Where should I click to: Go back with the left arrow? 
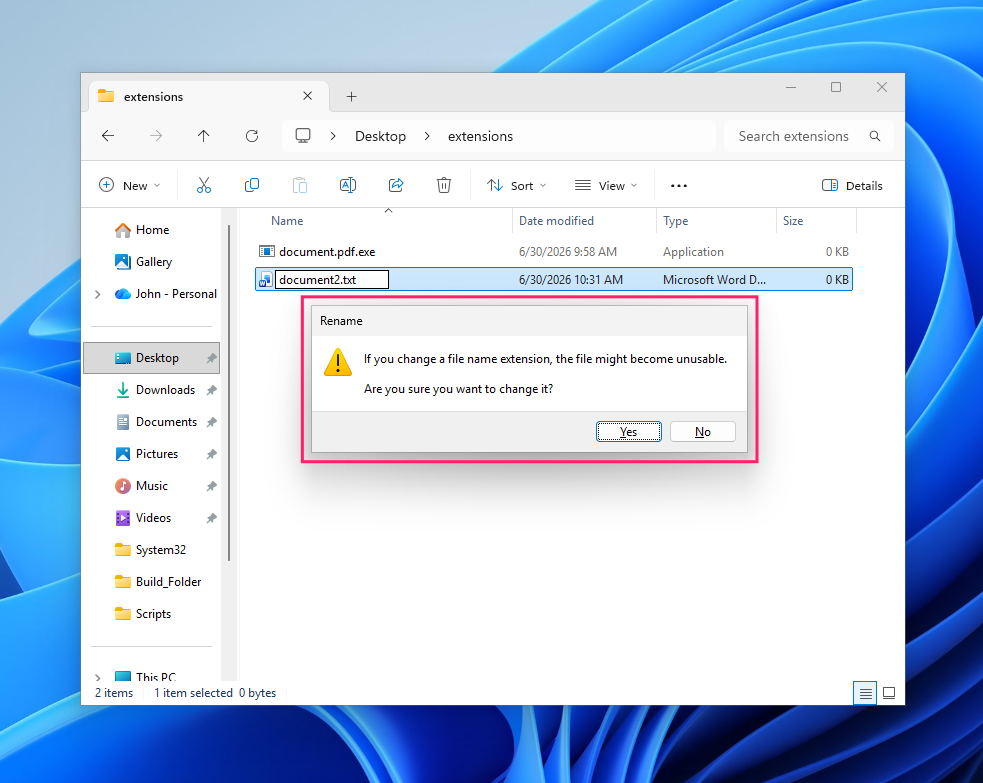pos(108,136)
